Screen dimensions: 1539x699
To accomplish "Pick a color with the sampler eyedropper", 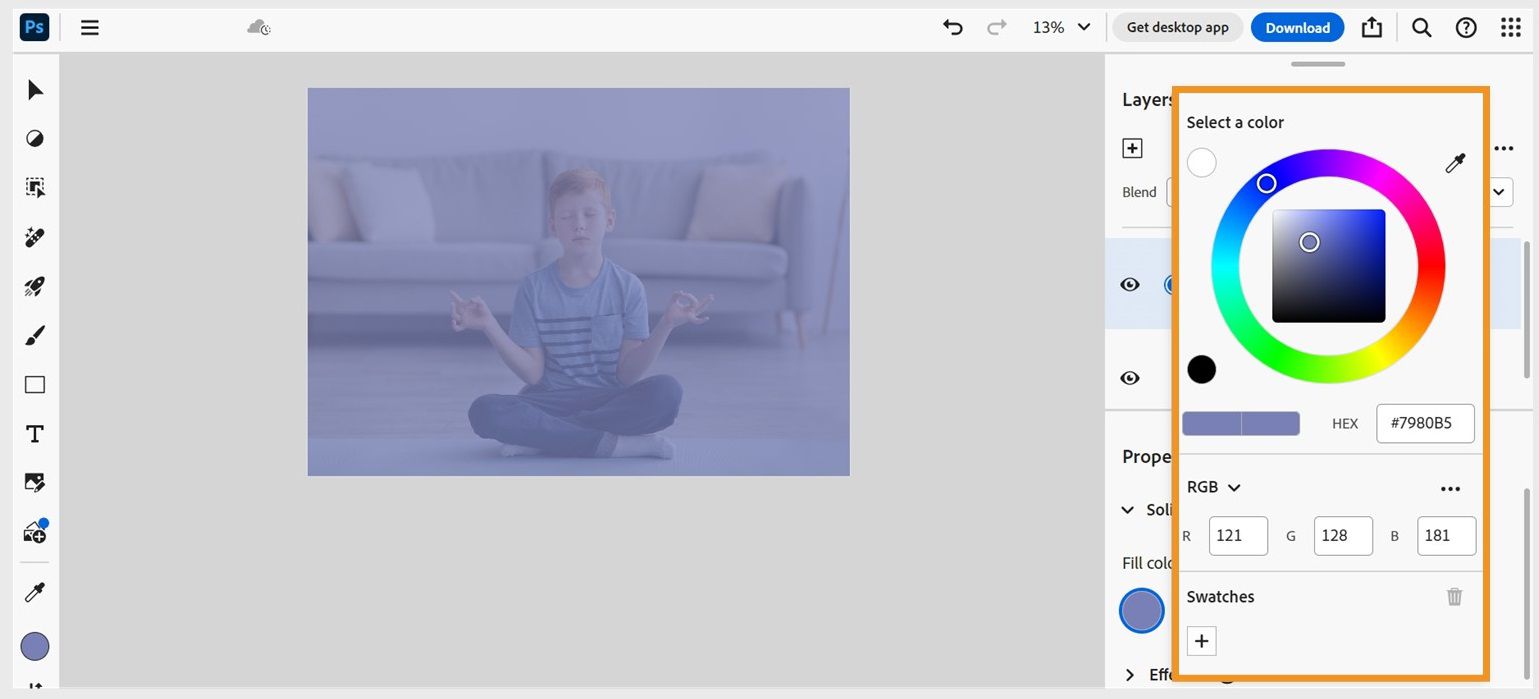I will [x=1456, y=162].
